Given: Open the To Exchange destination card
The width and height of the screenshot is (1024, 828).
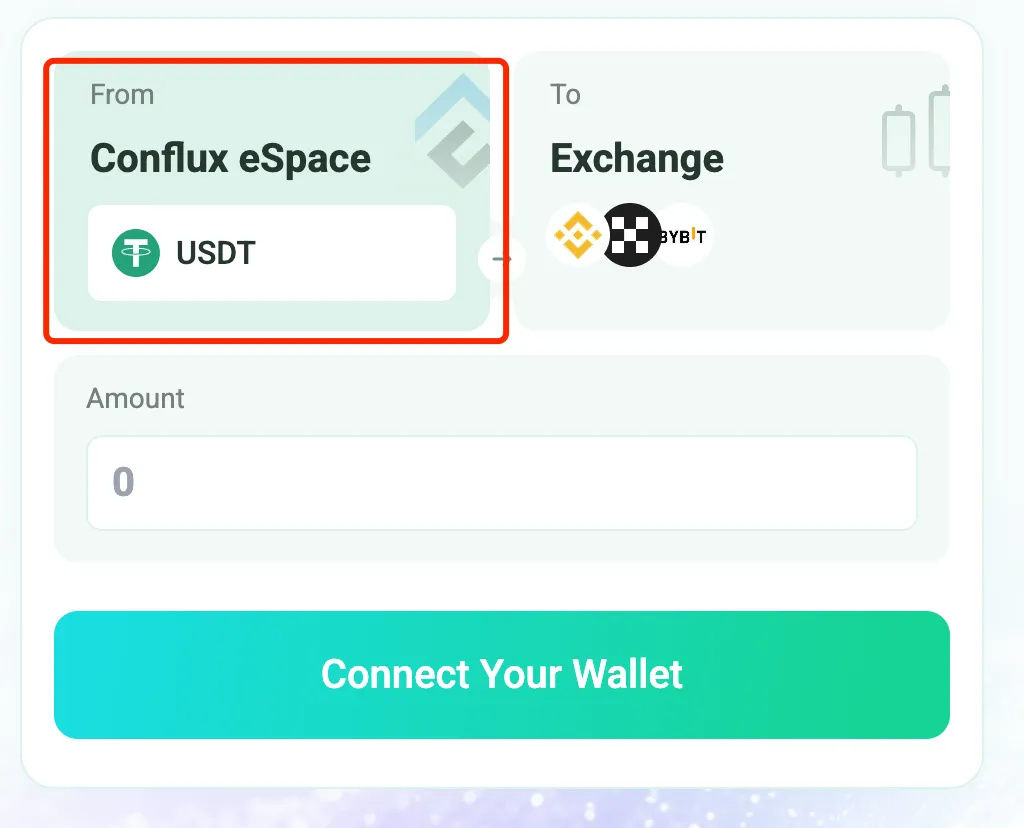Looking at the screenshot, I should (x=732, y=191).
